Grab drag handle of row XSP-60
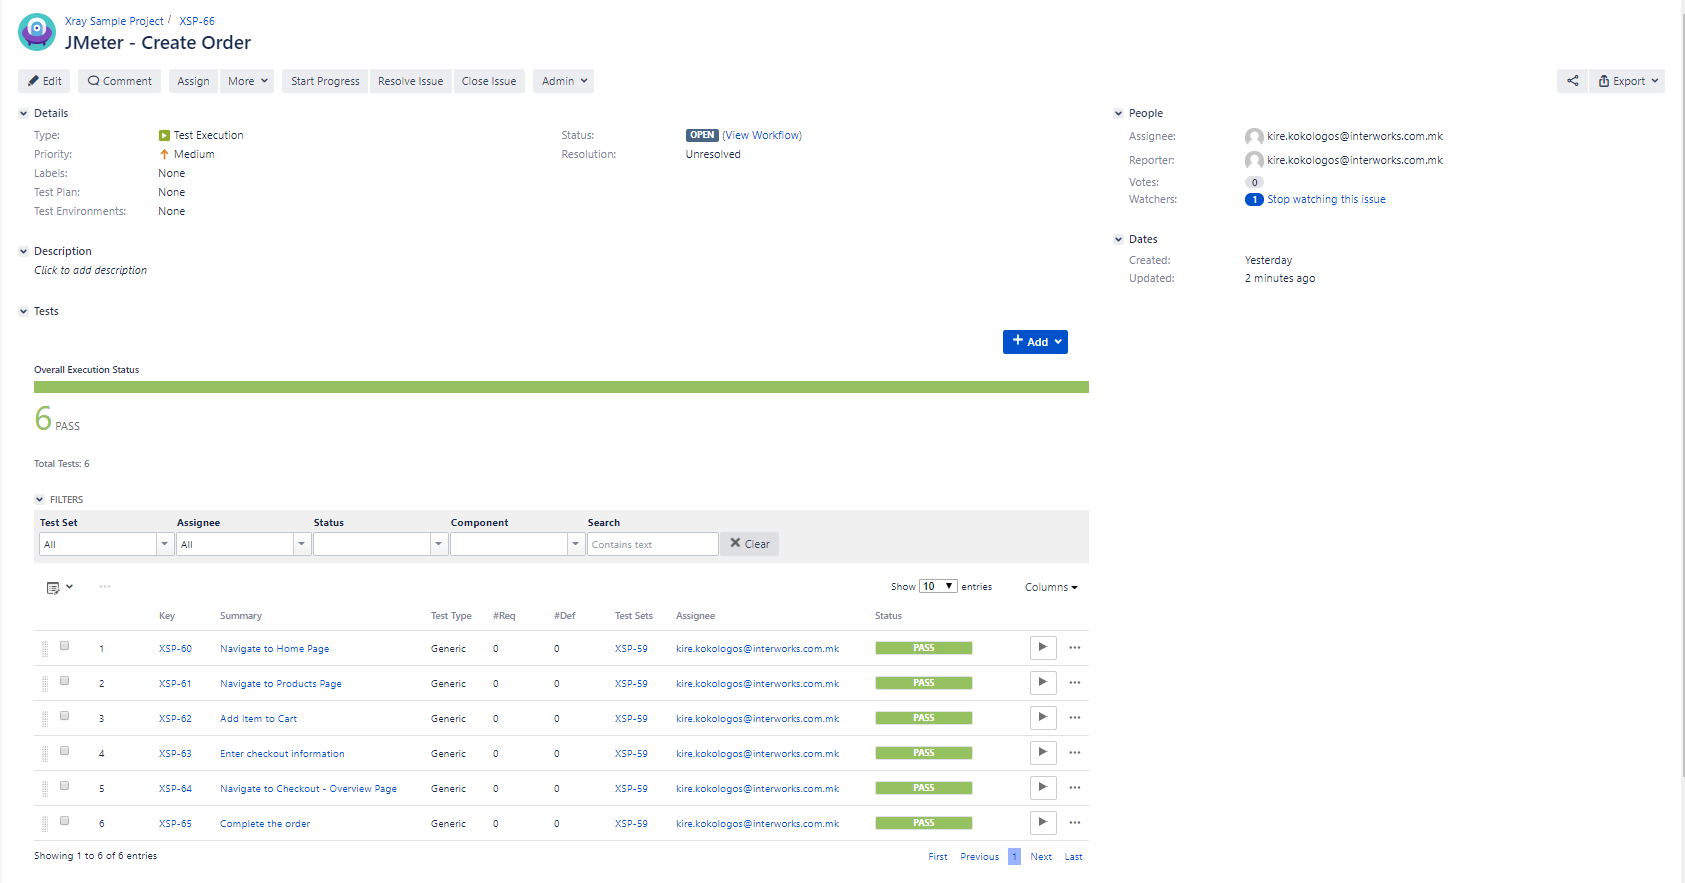1685x883 pixels. point(44,649)
